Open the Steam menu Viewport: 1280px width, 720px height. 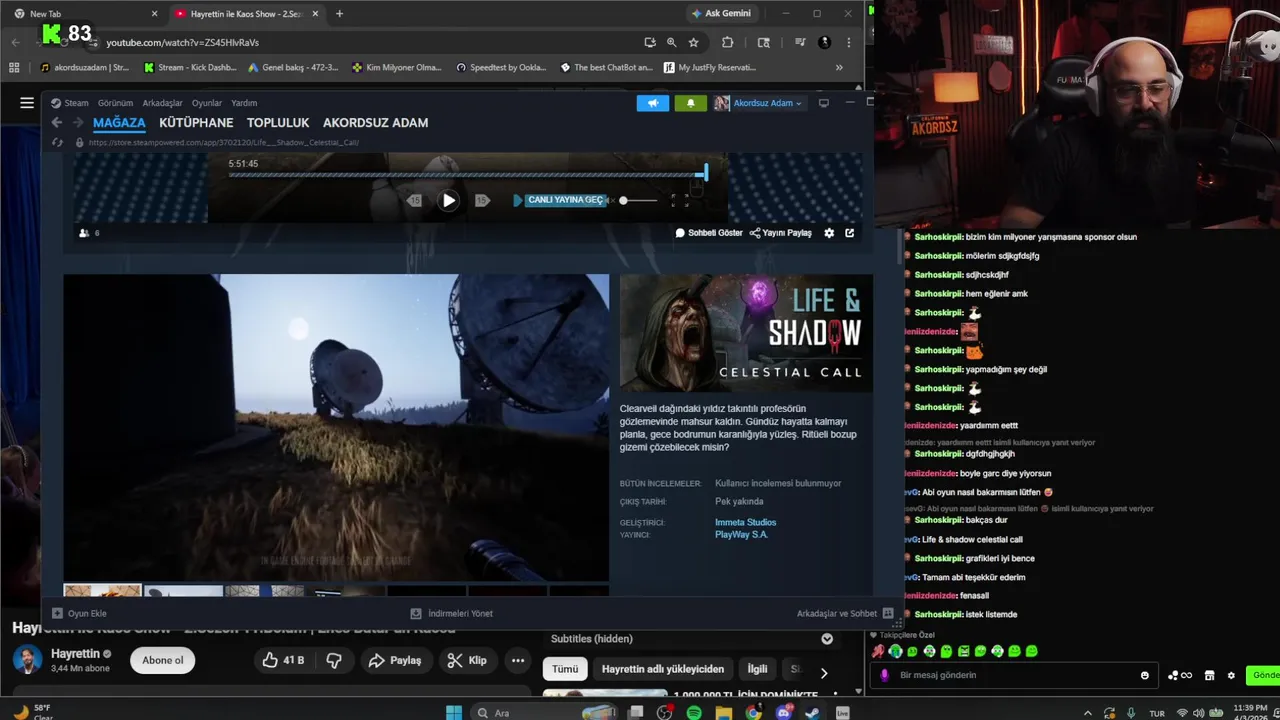pyautogui.click(x=70, y=103)
